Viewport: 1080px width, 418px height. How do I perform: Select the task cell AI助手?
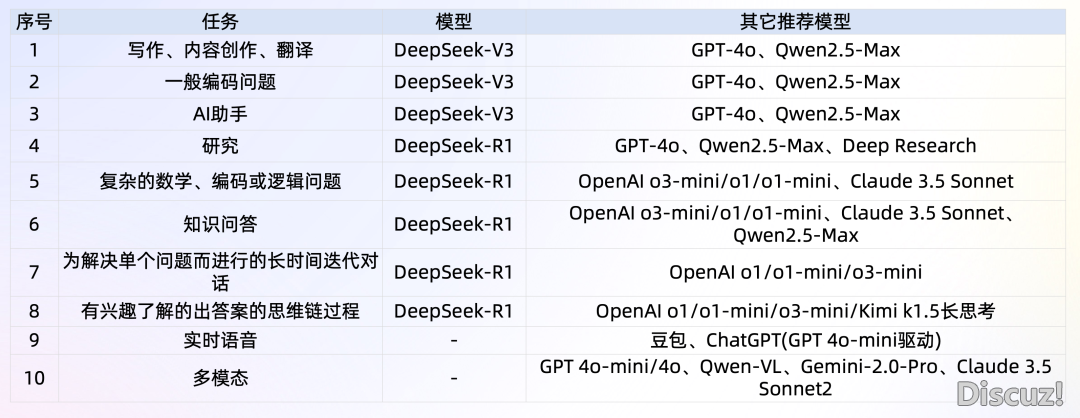click(220, 114)
